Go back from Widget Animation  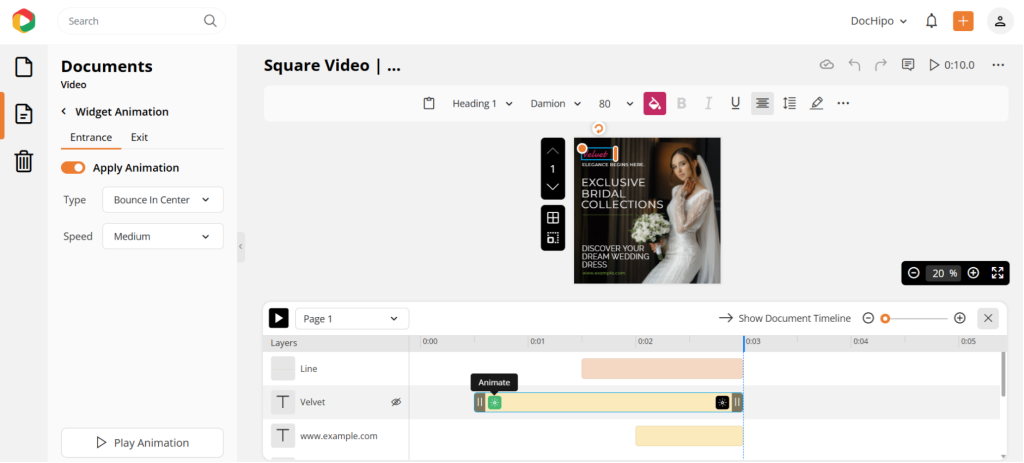63,112
